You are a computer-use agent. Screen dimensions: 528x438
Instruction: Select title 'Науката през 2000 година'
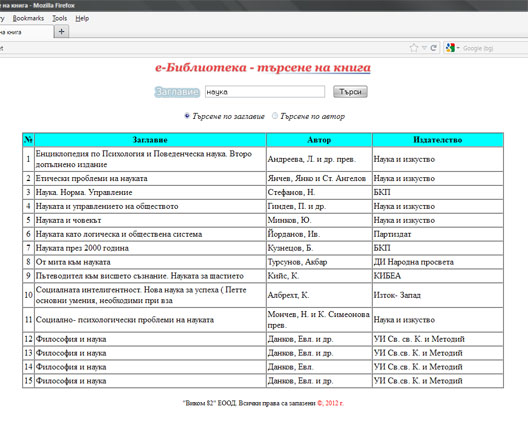[82, 248]
